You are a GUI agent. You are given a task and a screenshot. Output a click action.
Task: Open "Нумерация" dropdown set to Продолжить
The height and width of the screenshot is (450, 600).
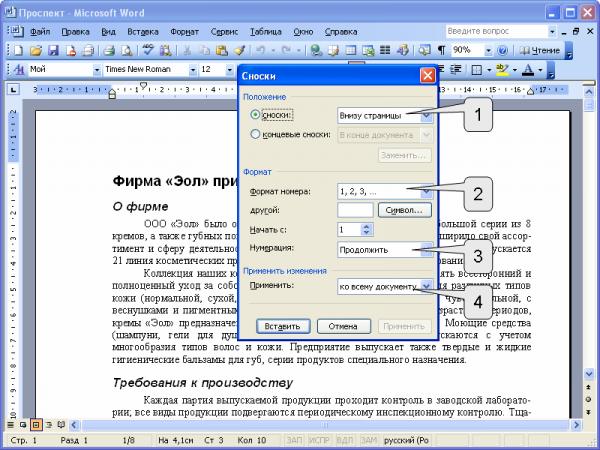coord(427,250)
